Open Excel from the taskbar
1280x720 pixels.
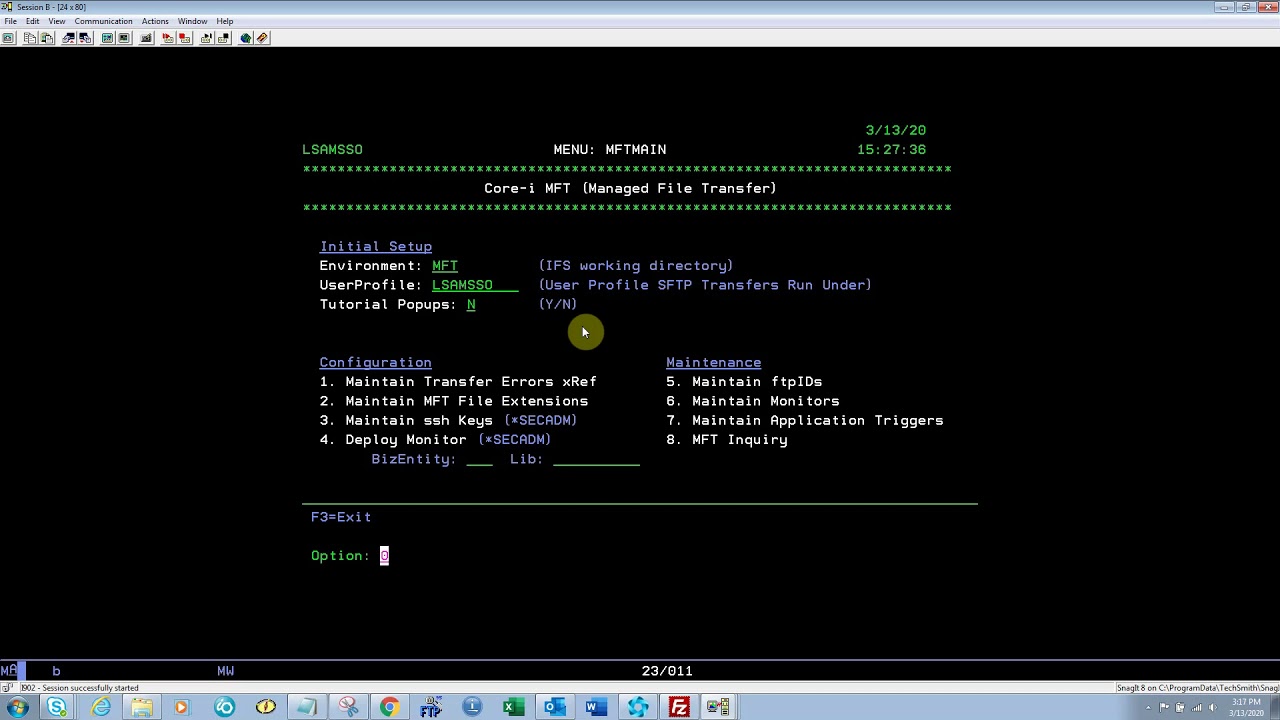pyautogui.click(x=513, y=708)
